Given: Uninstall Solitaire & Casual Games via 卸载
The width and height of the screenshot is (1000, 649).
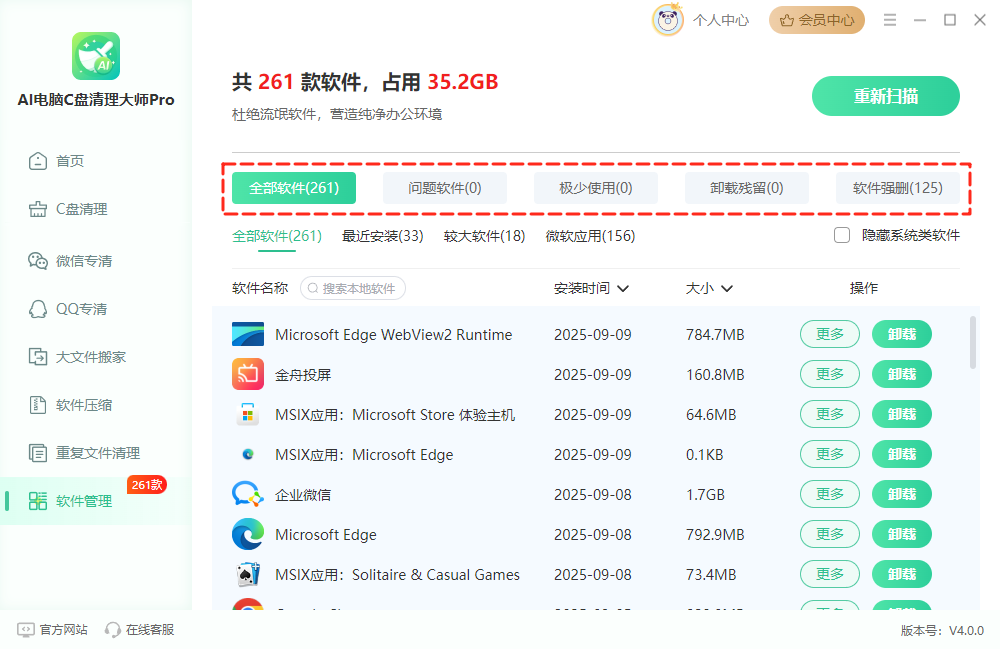Looking at the screenshot, I should click(x=902, y=574).
